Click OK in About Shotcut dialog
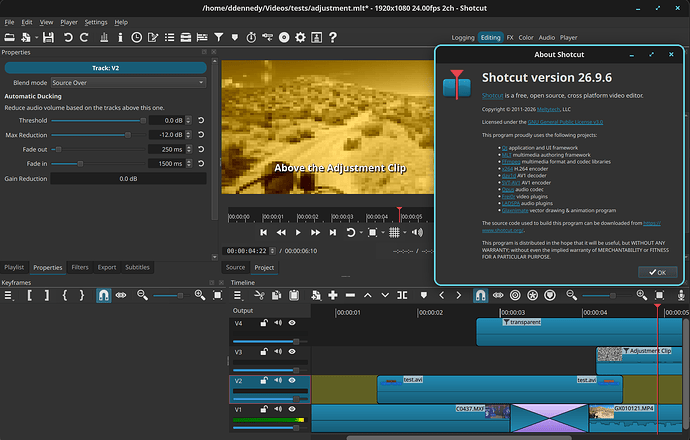The width and height of the screenshot is (690, 440). point(657,272)
